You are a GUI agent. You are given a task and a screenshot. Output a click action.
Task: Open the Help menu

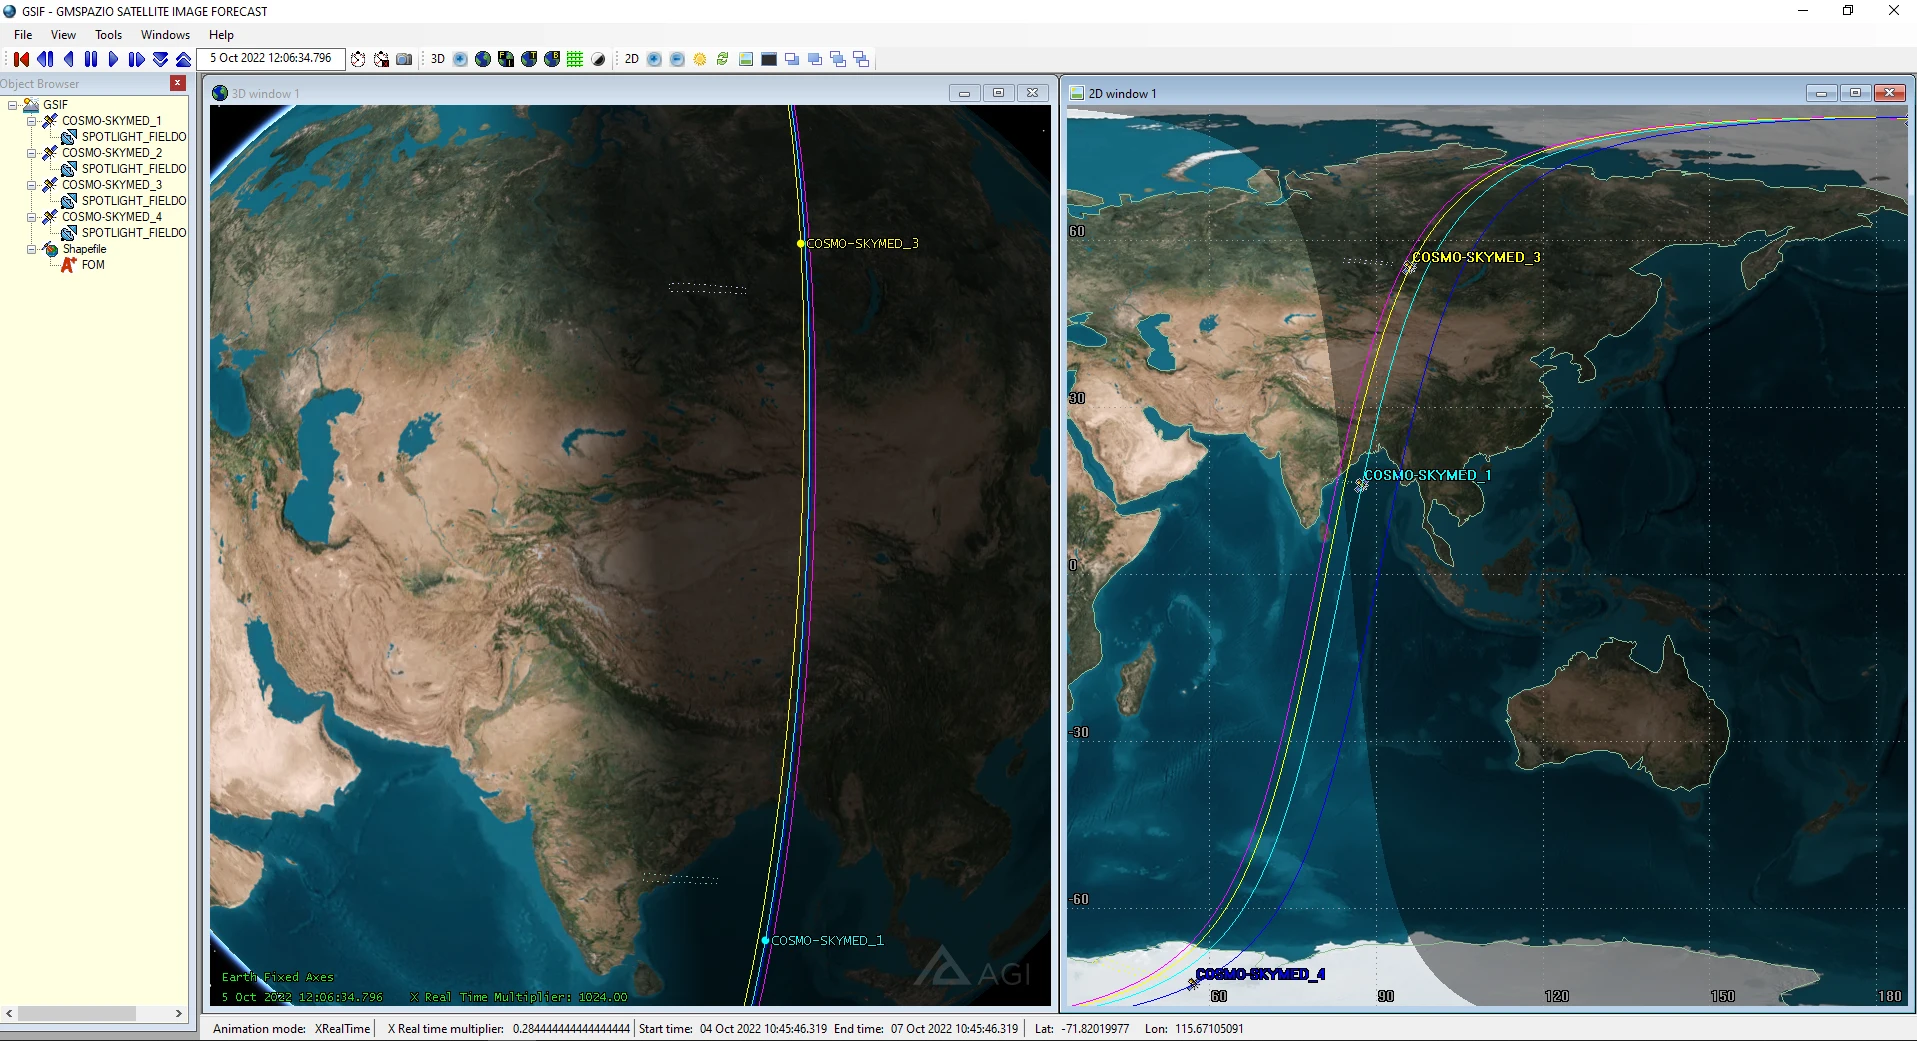point(221,34)
